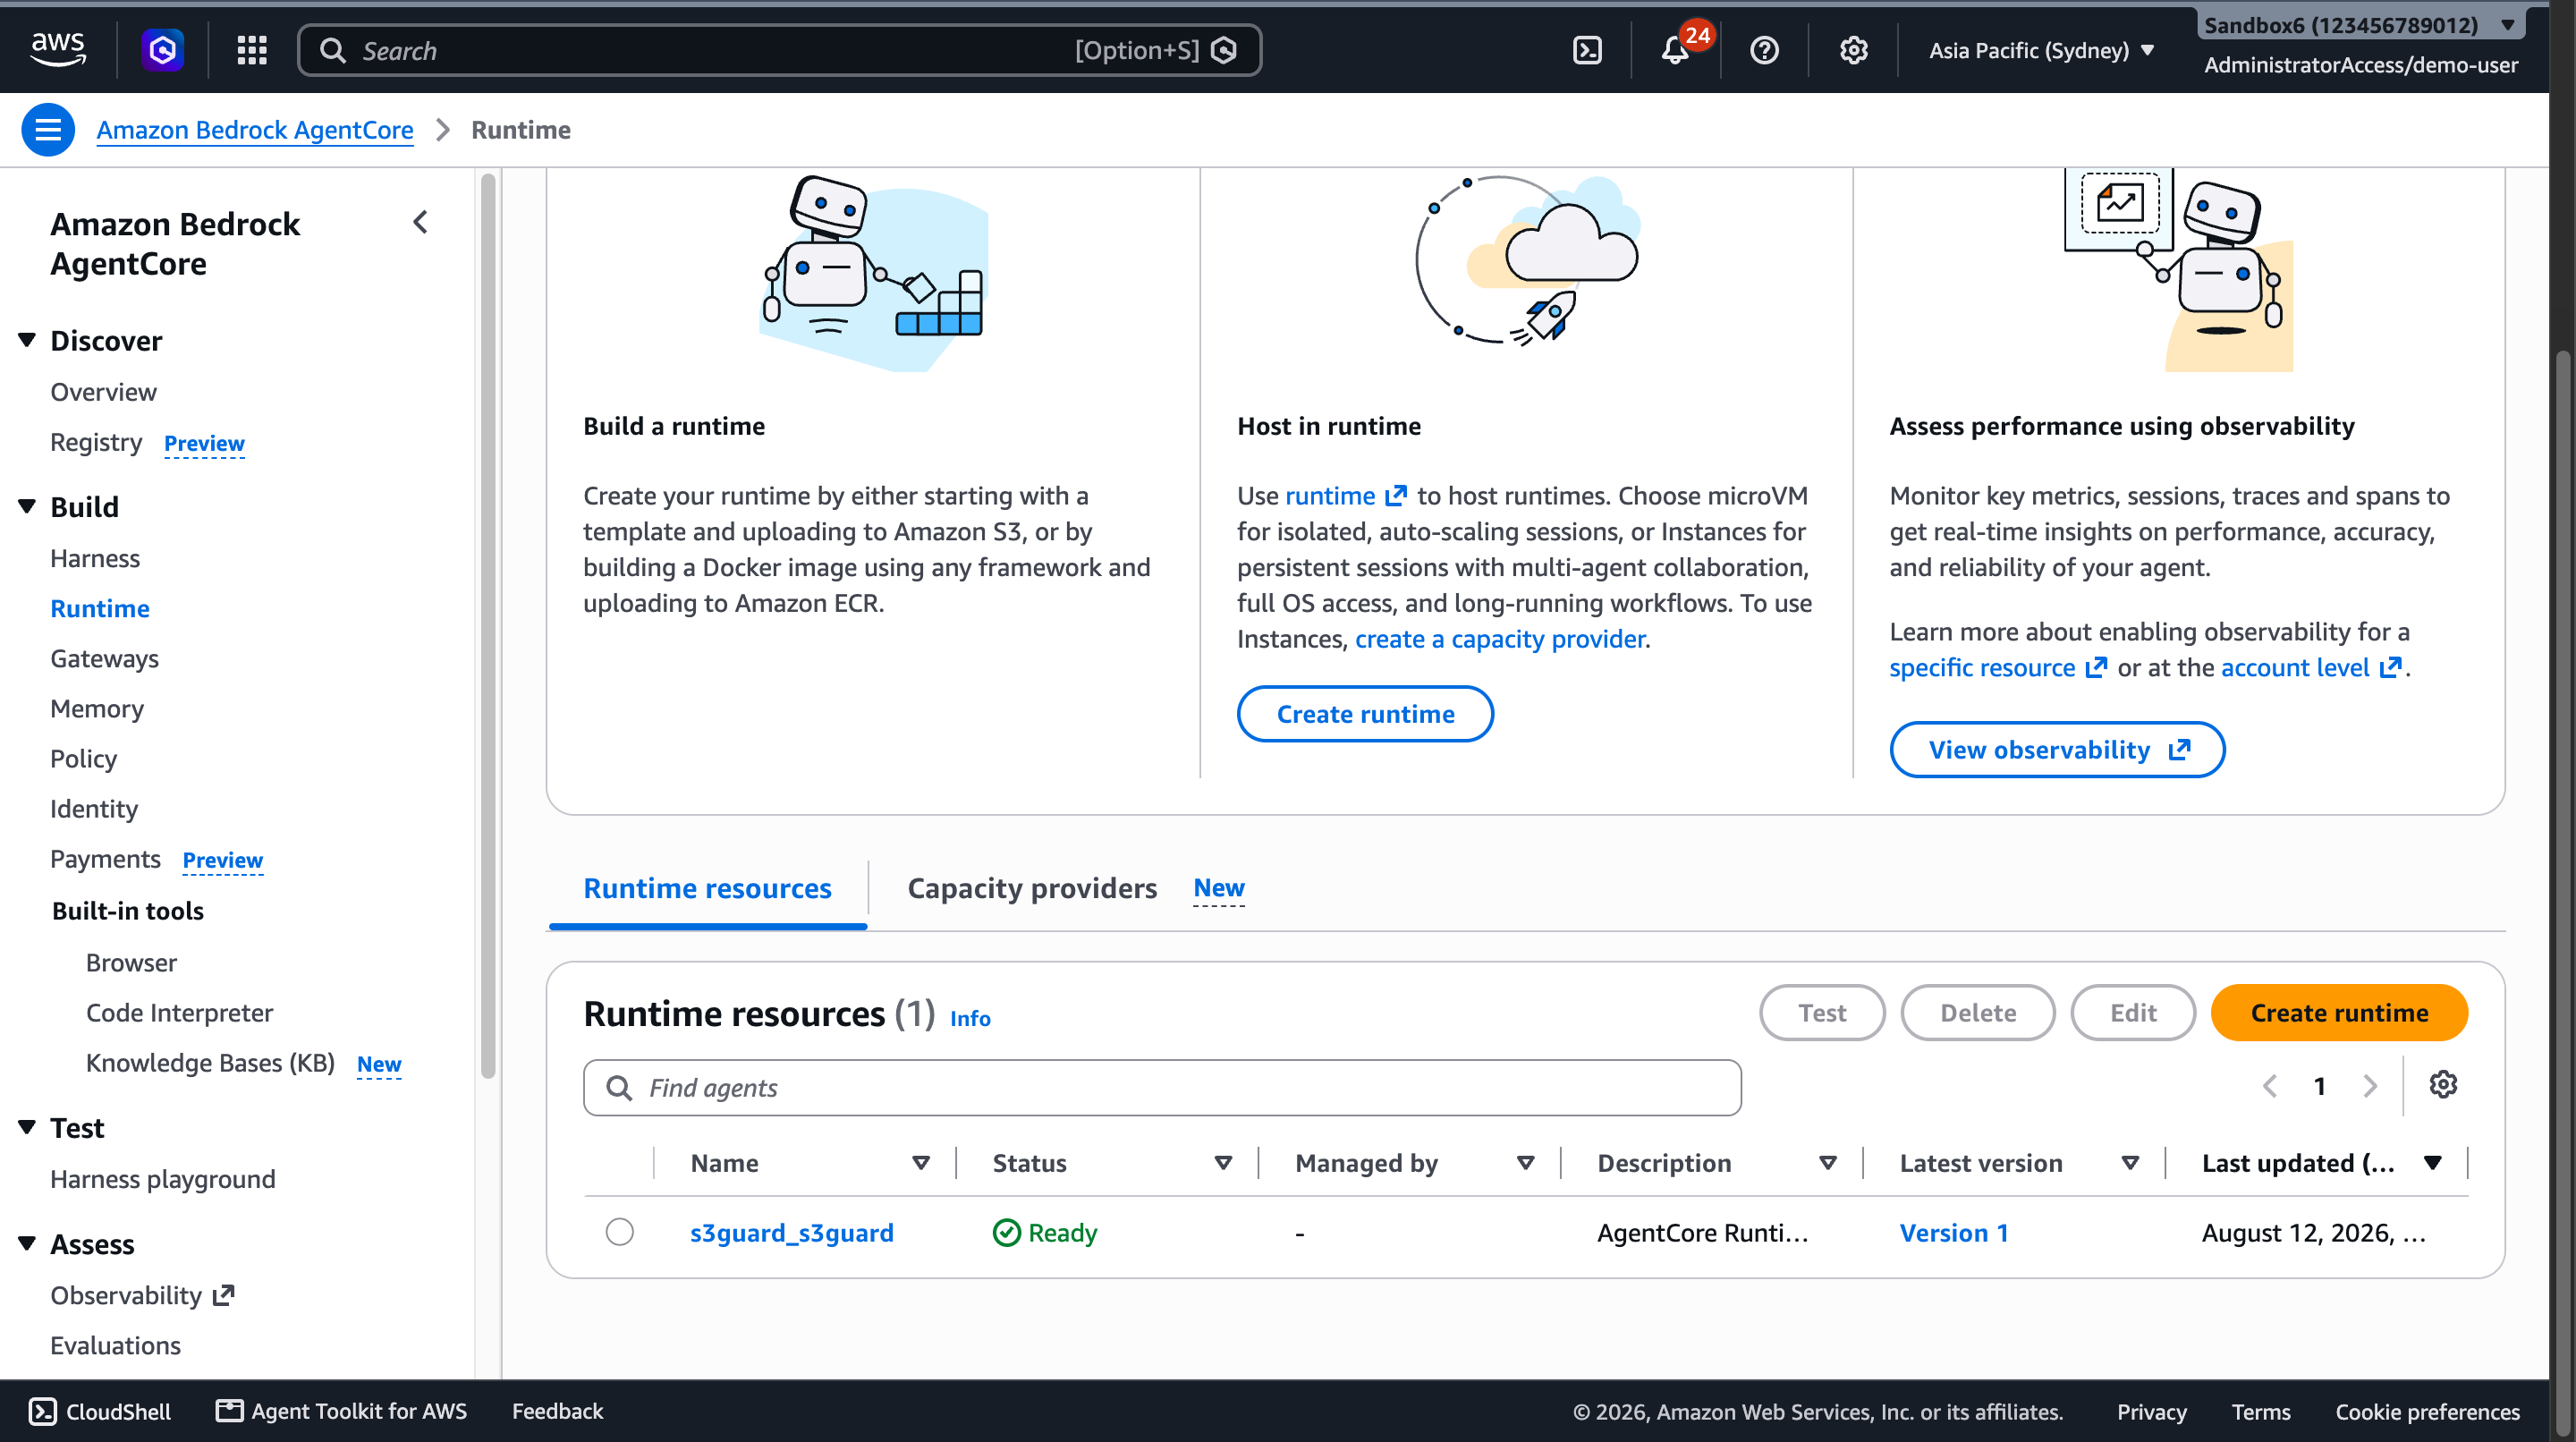Click the Find agents search field
This screenshot has width=2576, height=1442.
1162,1088
